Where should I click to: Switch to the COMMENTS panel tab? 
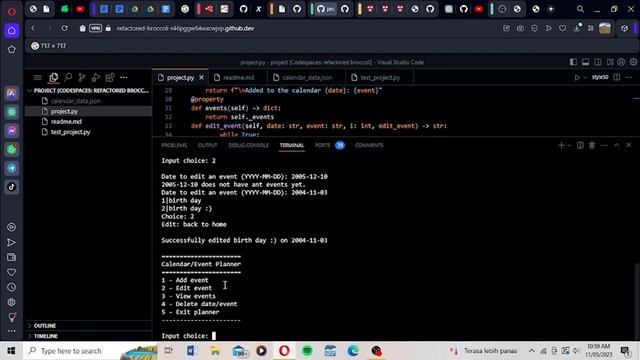coord(369,145)
